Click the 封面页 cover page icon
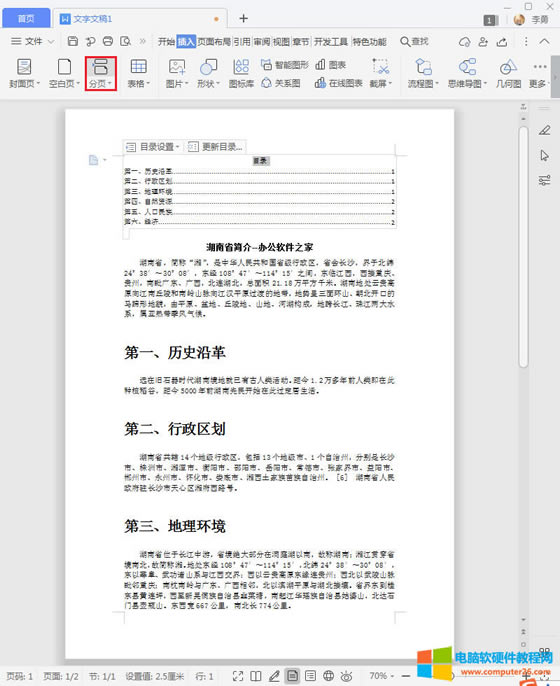The image size is (560, 686). coord(24,73)
